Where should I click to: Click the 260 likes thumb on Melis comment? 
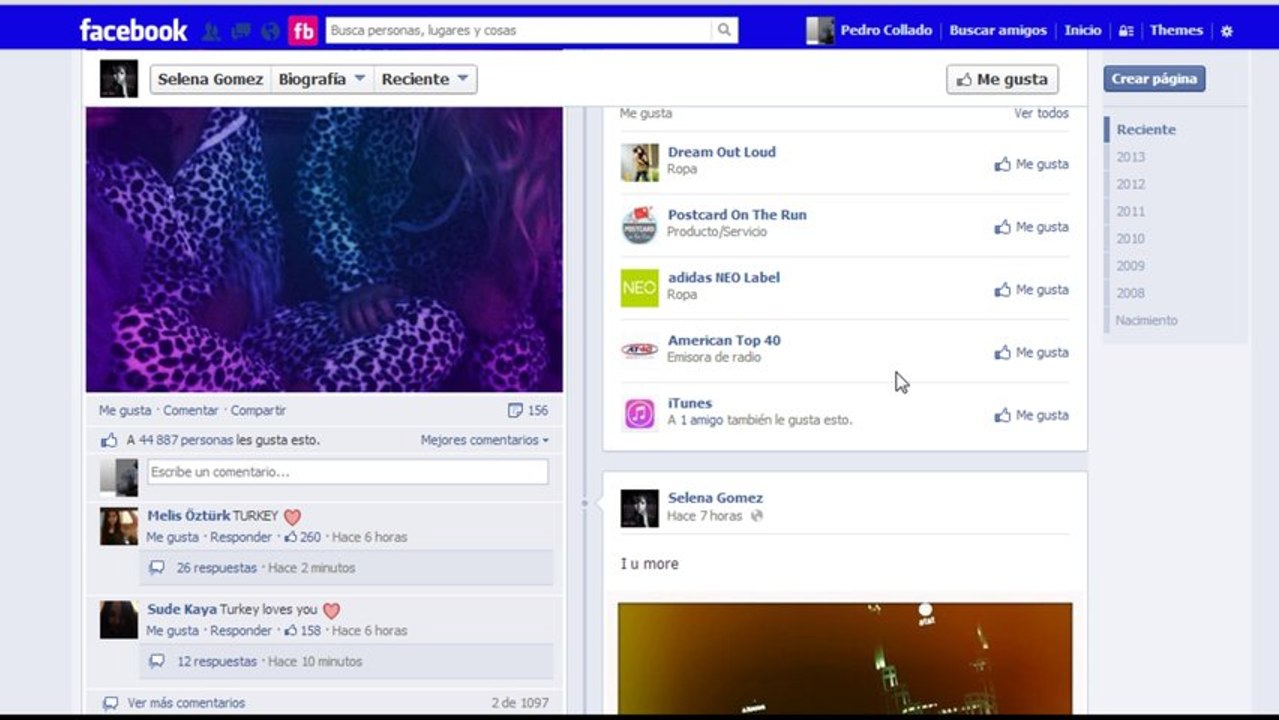(291, 537)
